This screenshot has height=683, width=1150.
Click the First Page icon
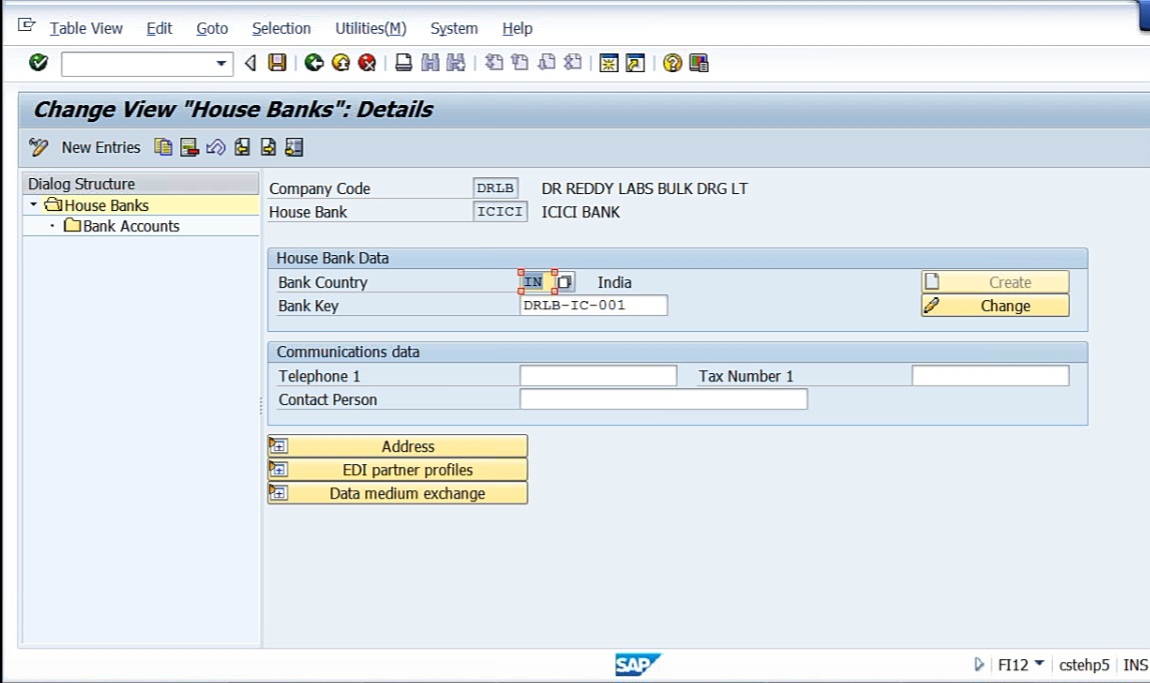tap(494, 63)
